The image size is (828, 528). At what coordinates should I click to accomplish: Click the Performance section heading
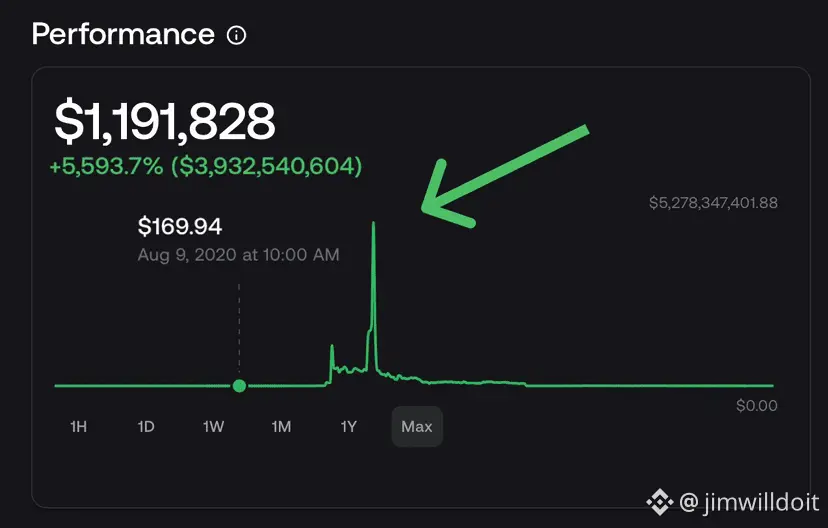pos(123,34)
